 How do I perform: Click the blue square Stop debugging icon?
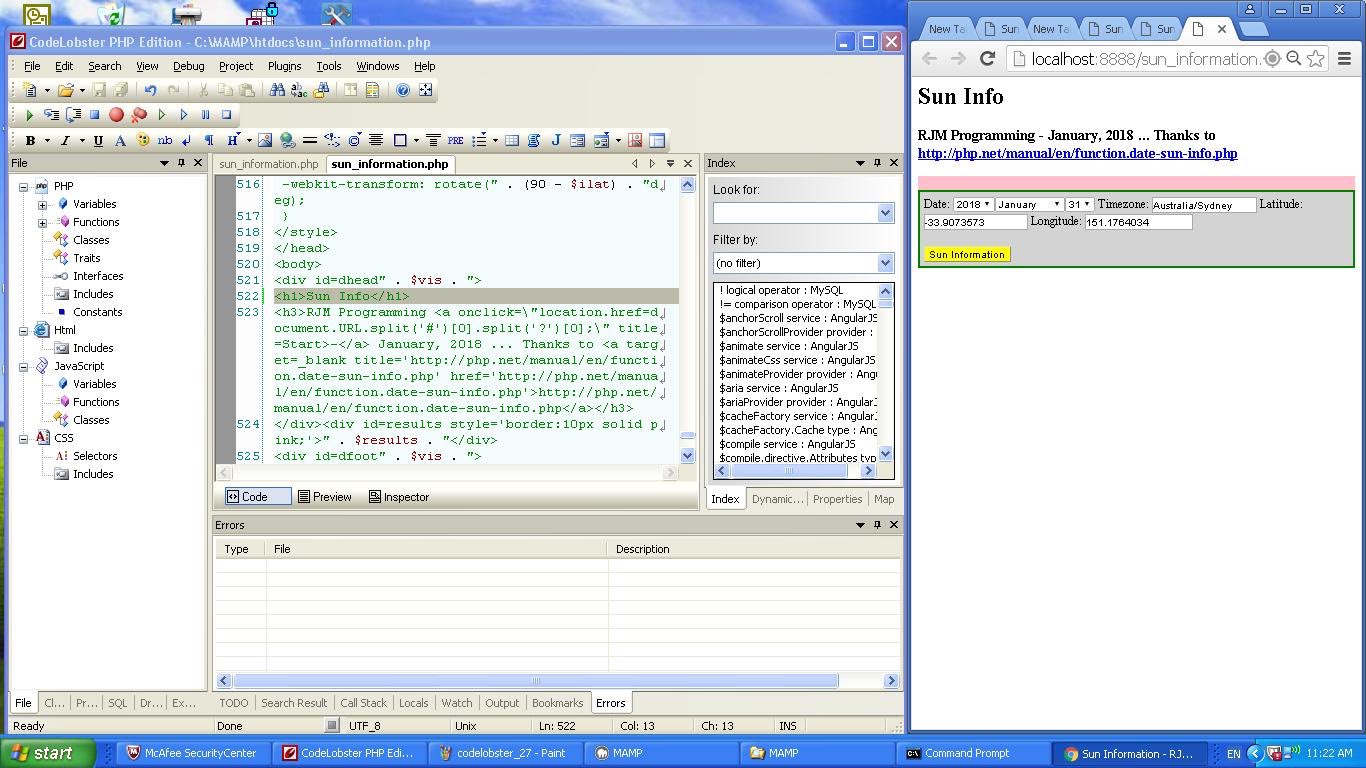point(95,115)
